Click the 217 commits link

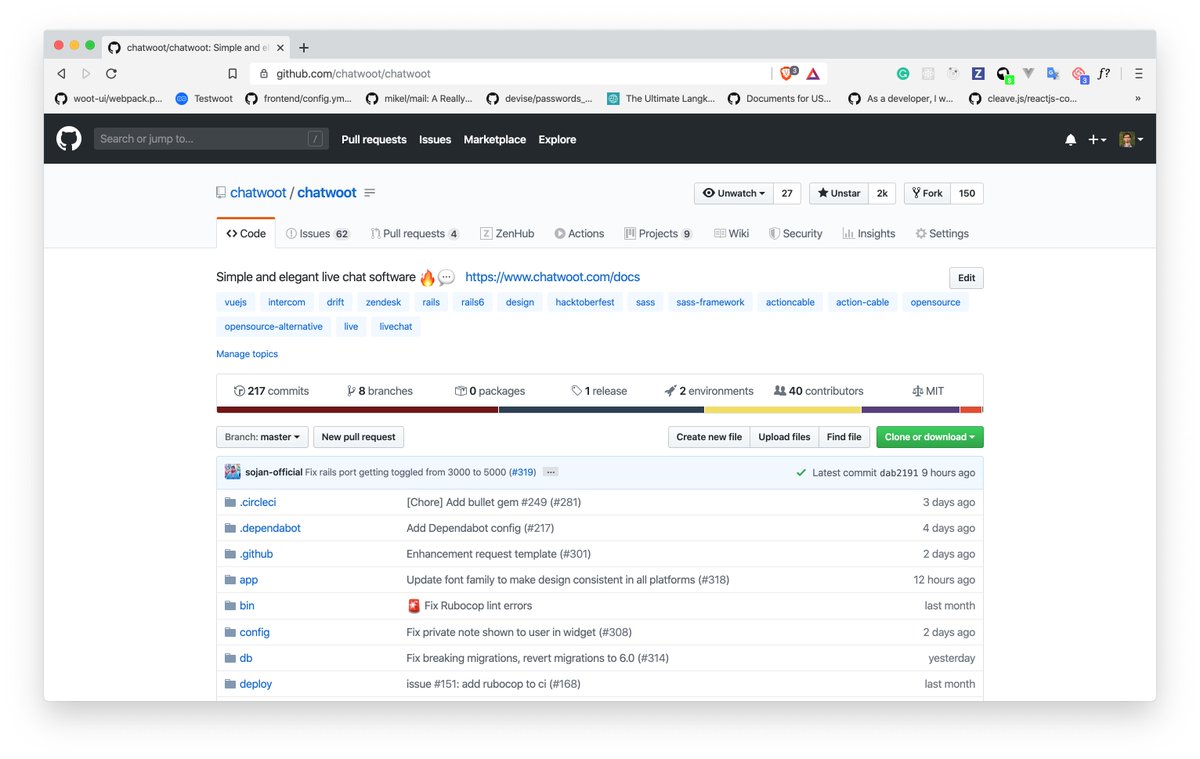tap(271, 391)
